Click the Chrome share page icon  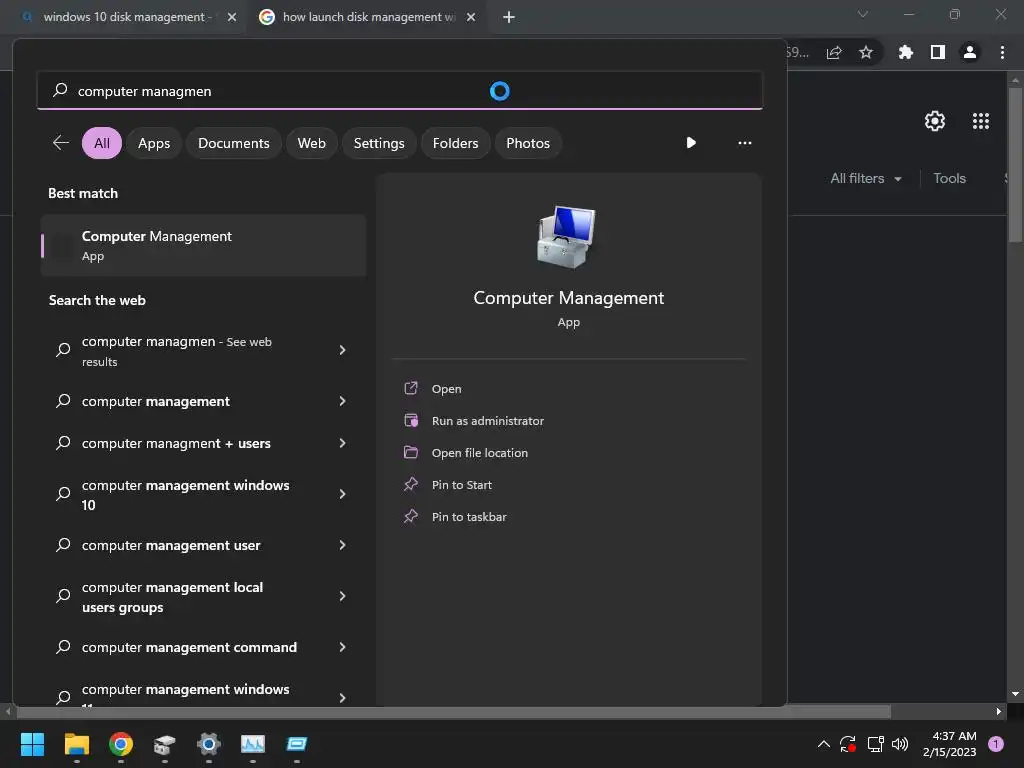(x=834, y=52)
